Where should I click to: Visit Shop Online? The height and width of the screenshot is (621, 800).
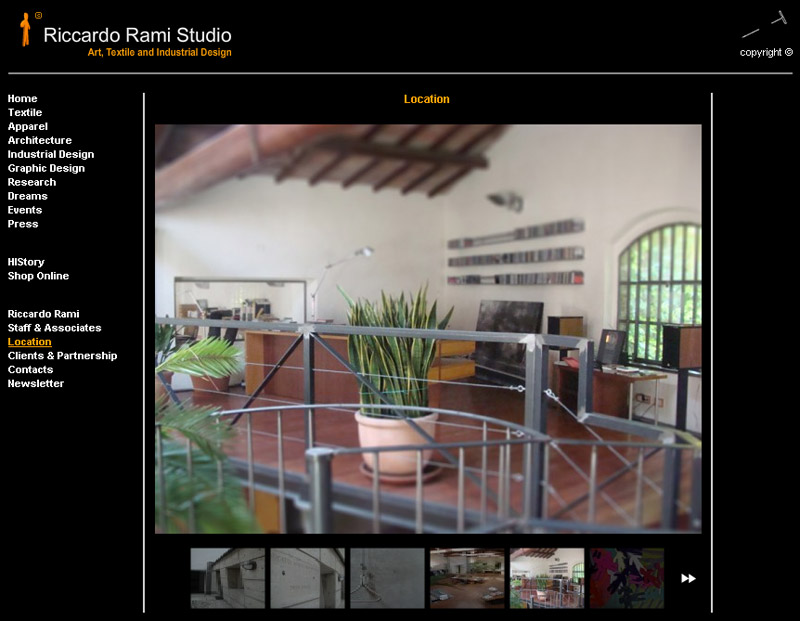click(38, 276)
